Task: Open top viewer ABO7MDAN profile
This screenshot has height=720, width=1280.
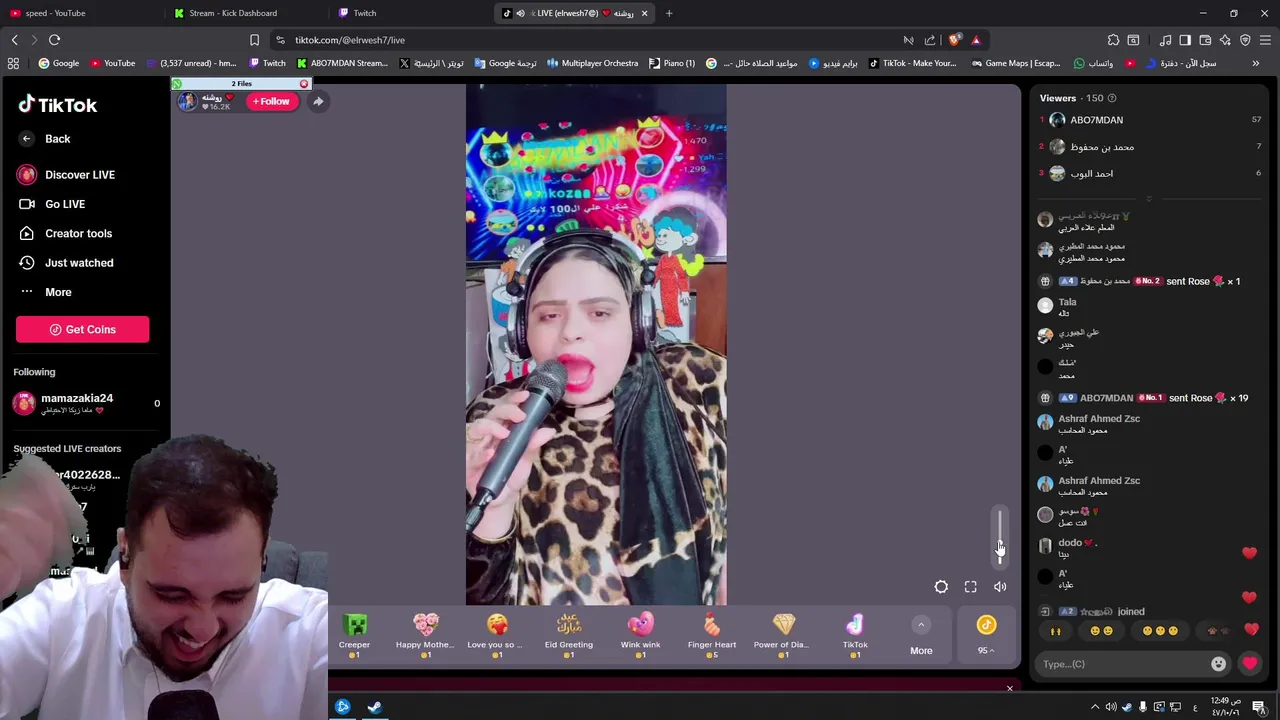Action: click(1096, 120)
